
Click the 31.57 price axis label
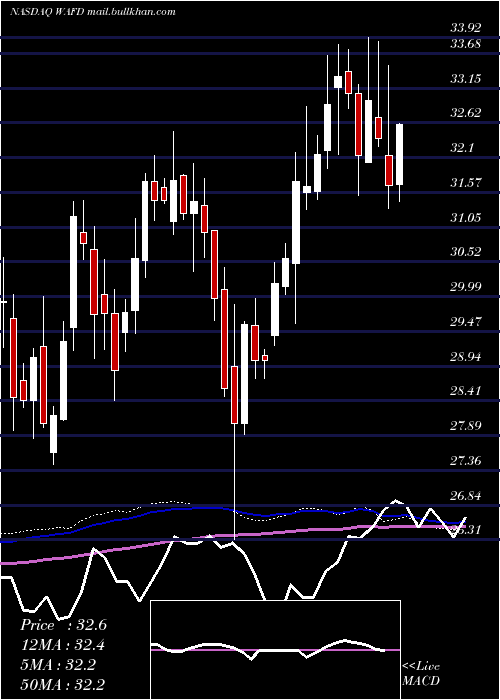[466, 183]
